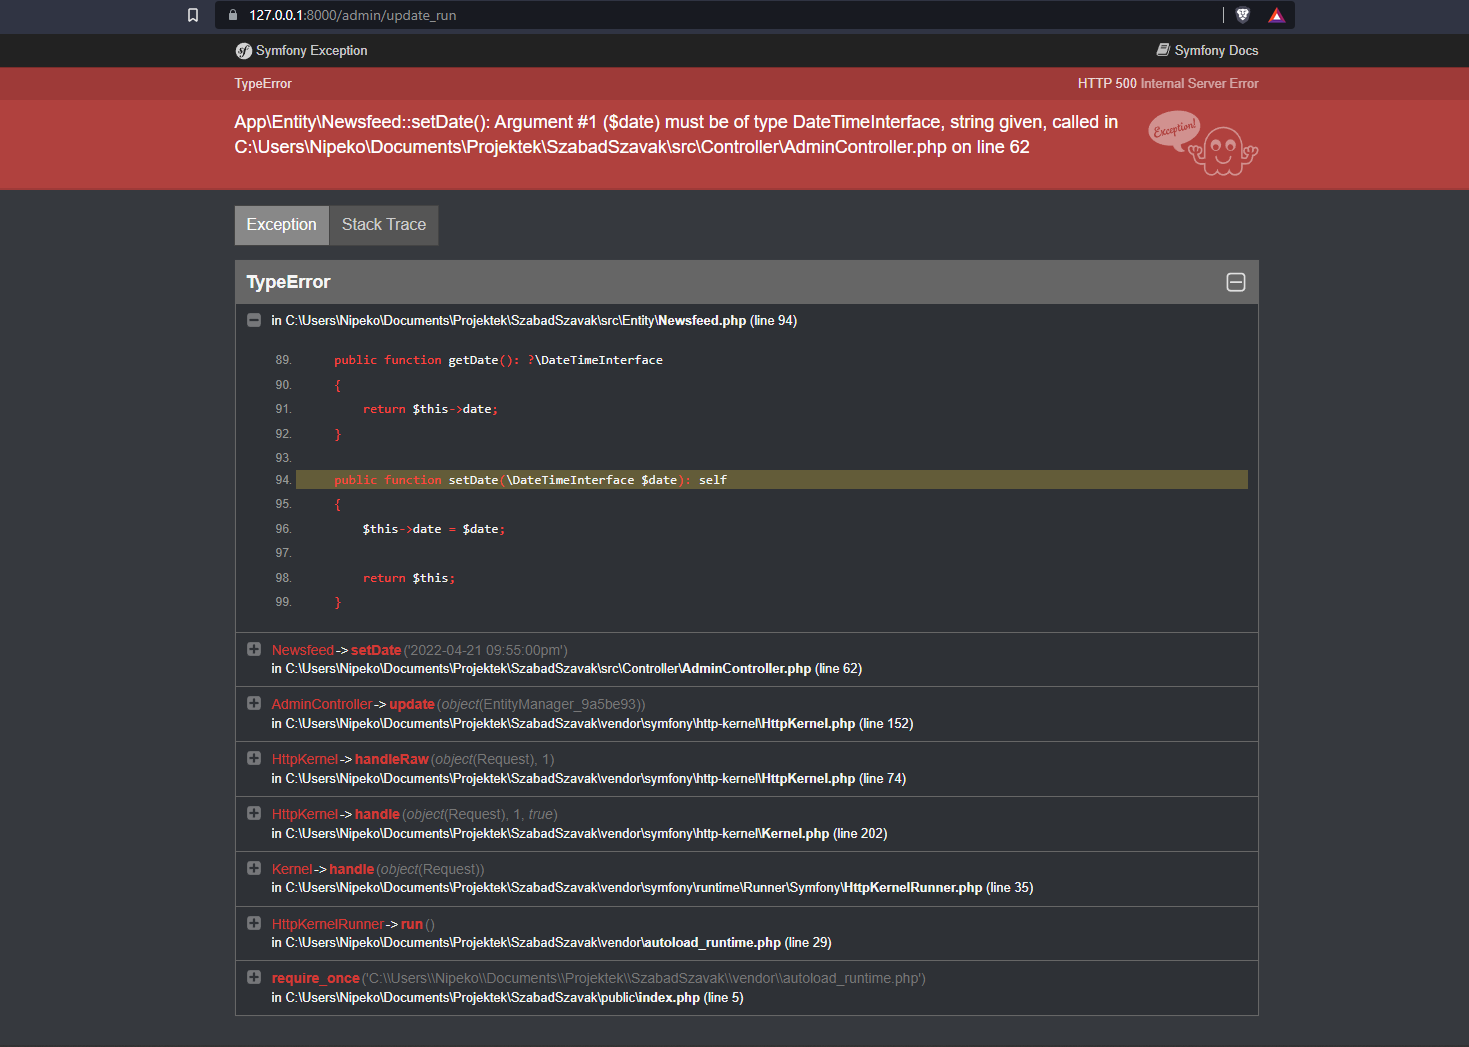The width and height of the screenshot is (1469, 1047).
Task: Click the Symfony logo icon
Action: point(243,51)
